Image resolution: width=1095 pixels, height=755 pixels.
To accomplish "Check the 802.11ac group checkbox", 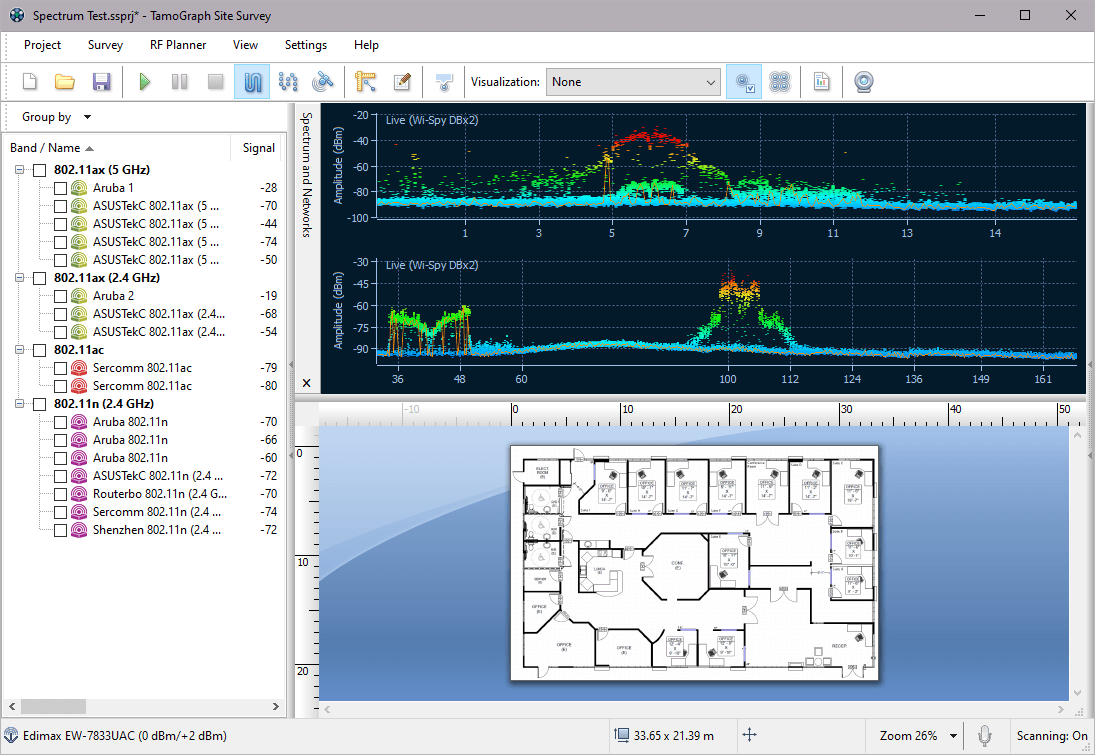I will (40, 350).
